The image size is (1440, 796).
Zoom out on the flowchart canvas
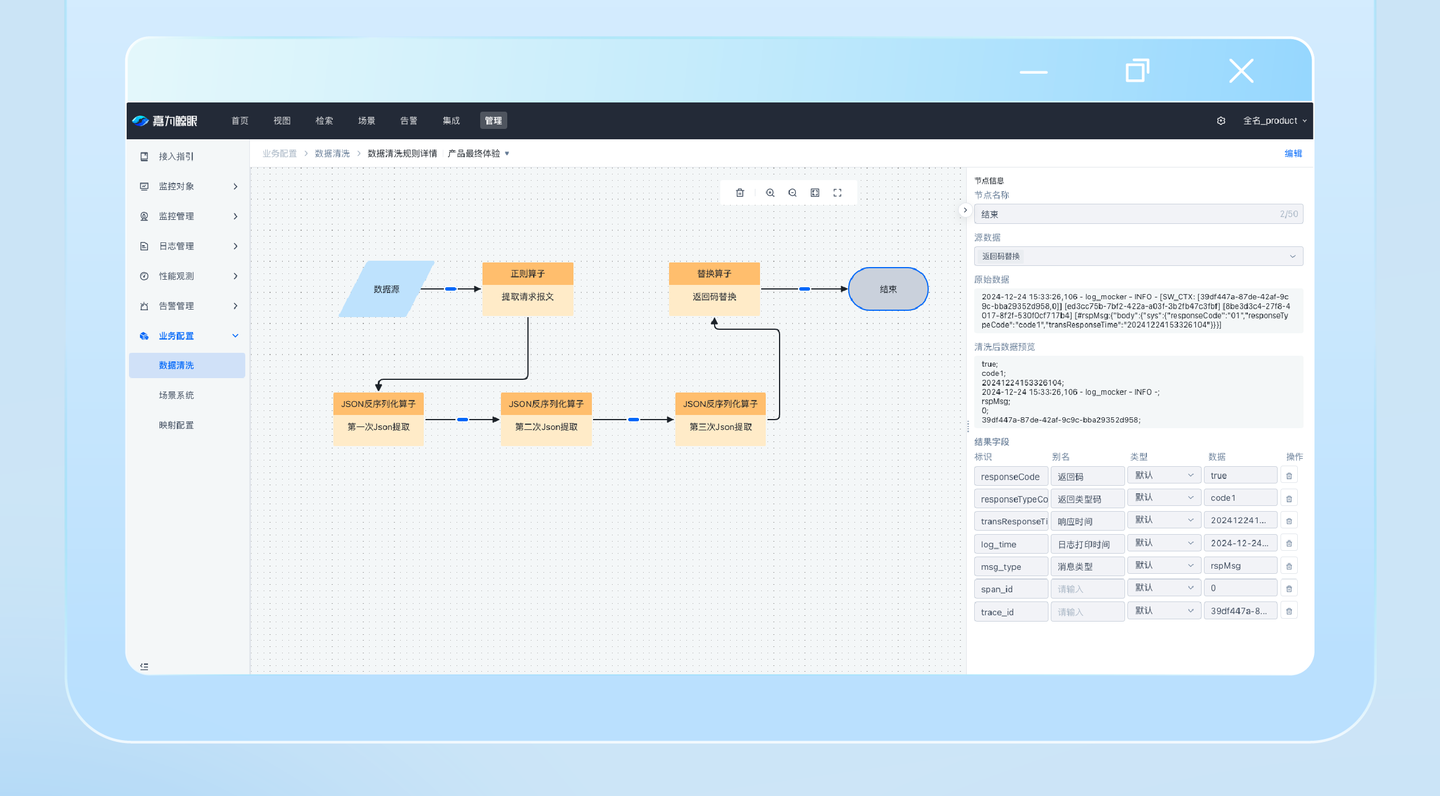pos(792,193)
